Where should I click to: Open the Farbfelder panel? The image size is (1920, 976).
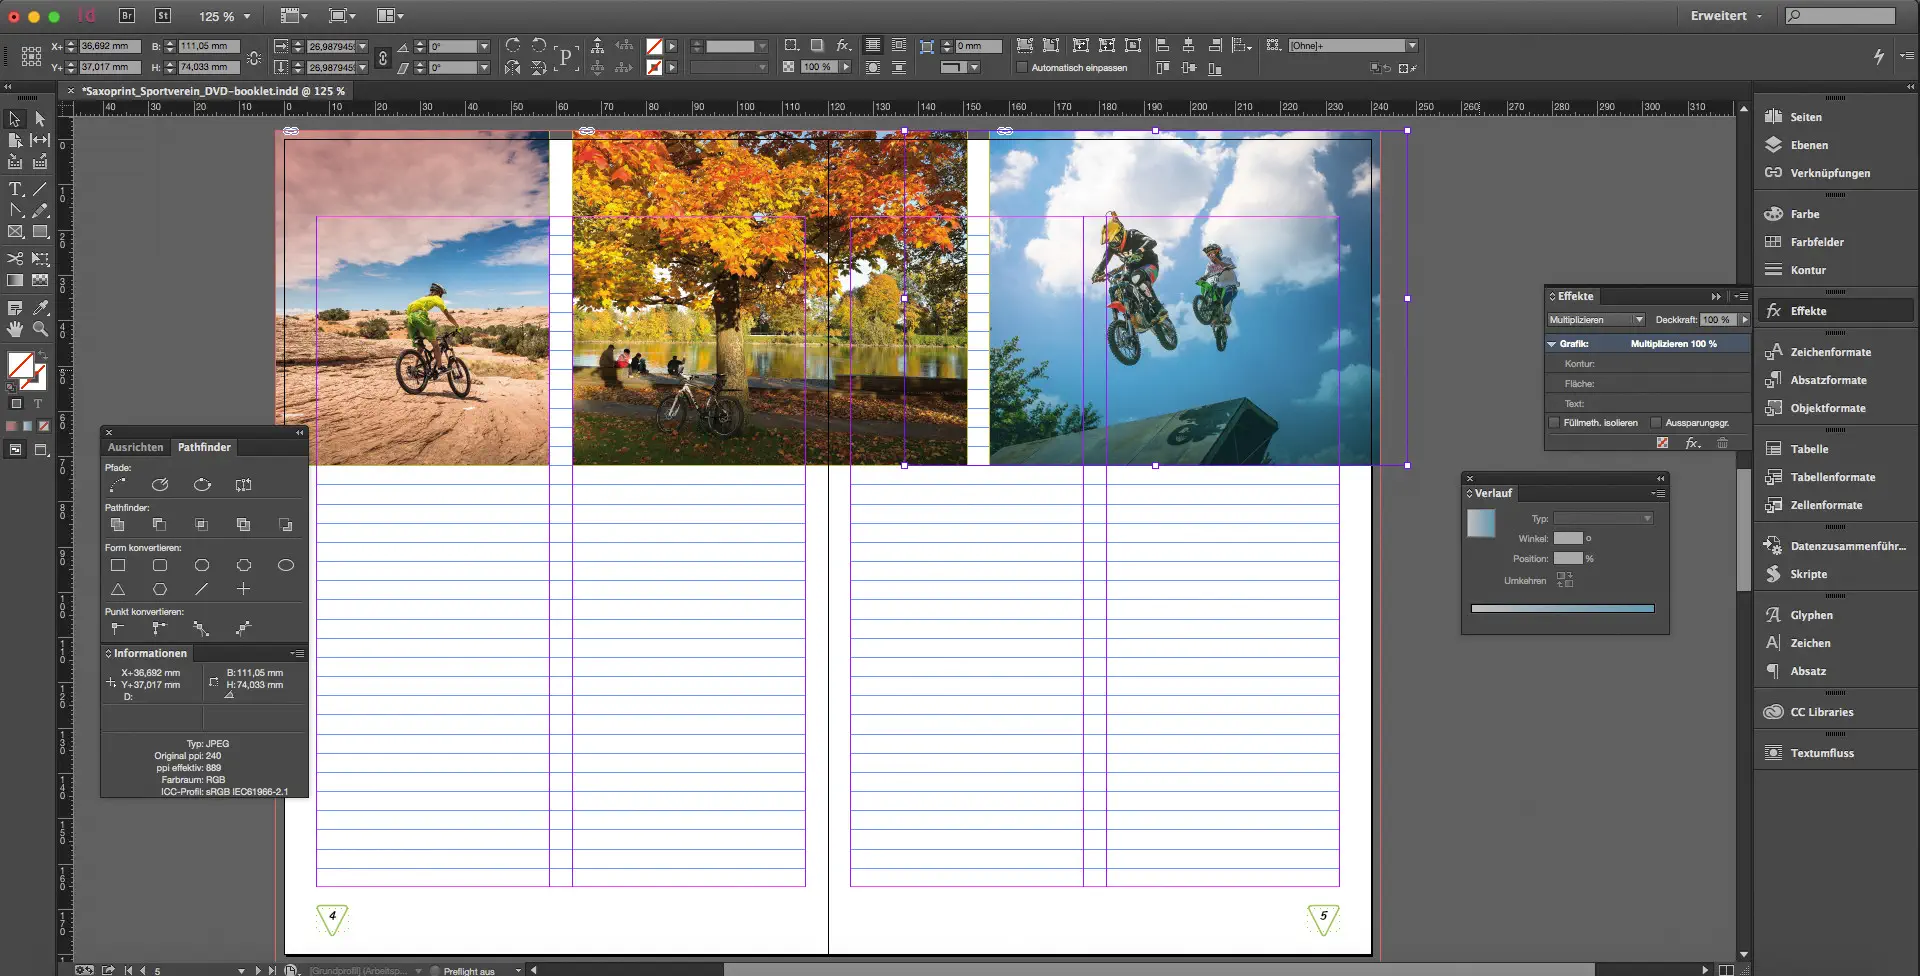click(x=1816, y=242)
